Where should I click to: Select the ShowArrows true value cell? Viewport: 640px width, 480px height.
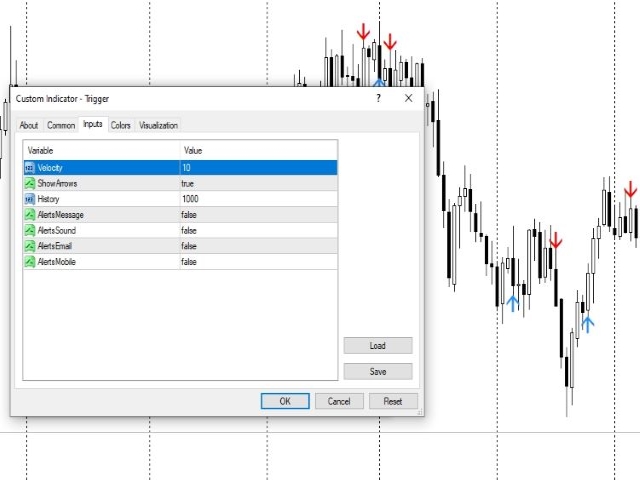coord(259,183)
